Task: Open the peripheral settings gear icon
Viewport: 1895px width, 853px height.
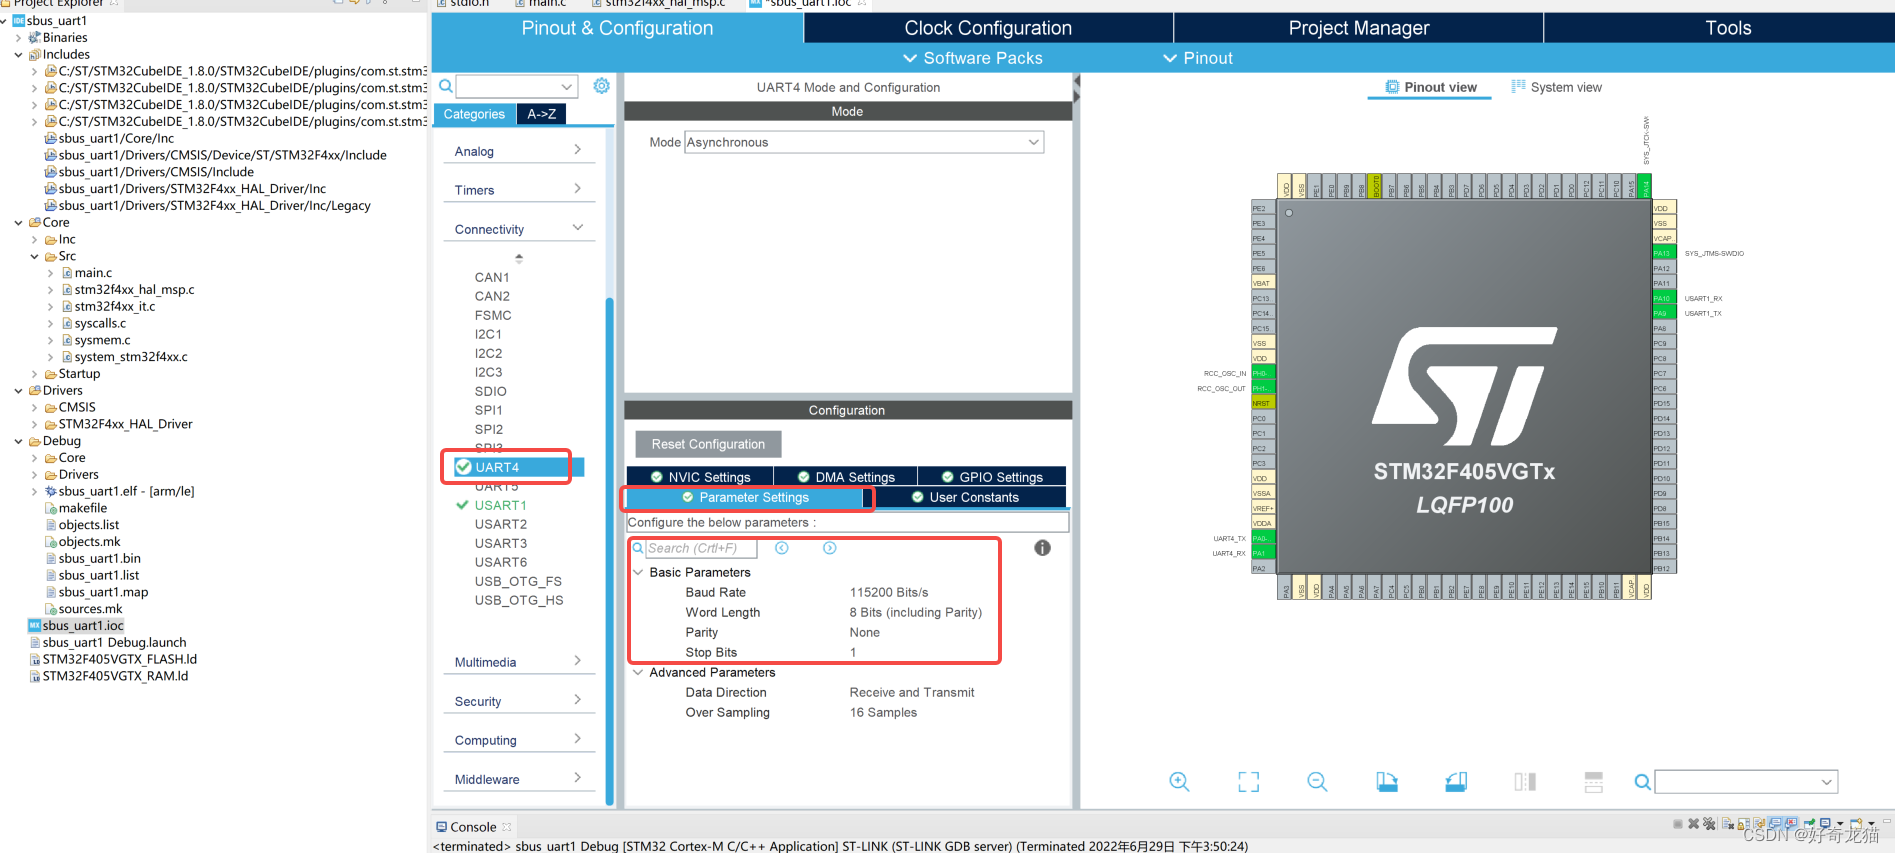Action: point(601,86)
